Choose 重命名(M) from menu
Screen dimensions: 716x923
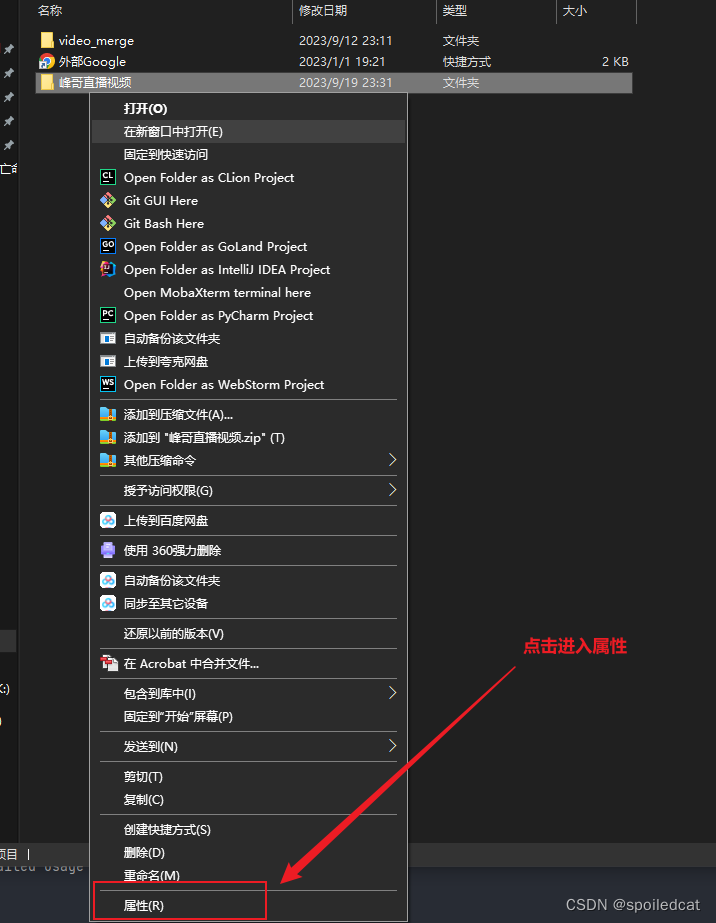click(x=248, y=875)
